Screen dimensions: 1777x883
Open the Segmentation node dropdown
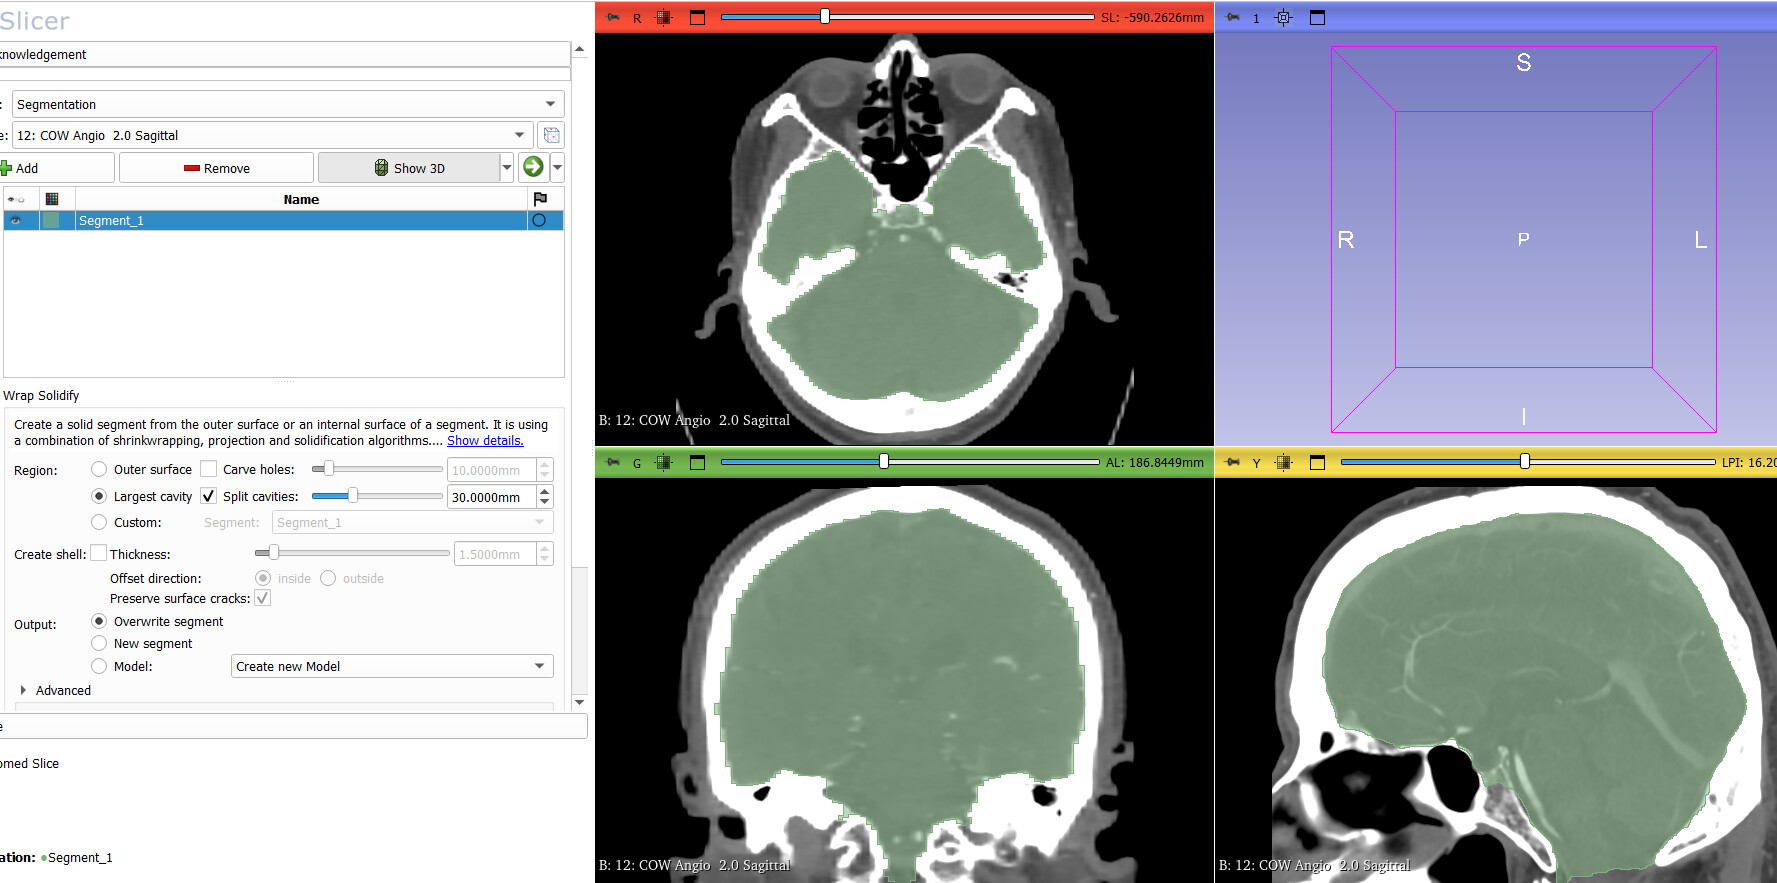click(x=288, y=104)
